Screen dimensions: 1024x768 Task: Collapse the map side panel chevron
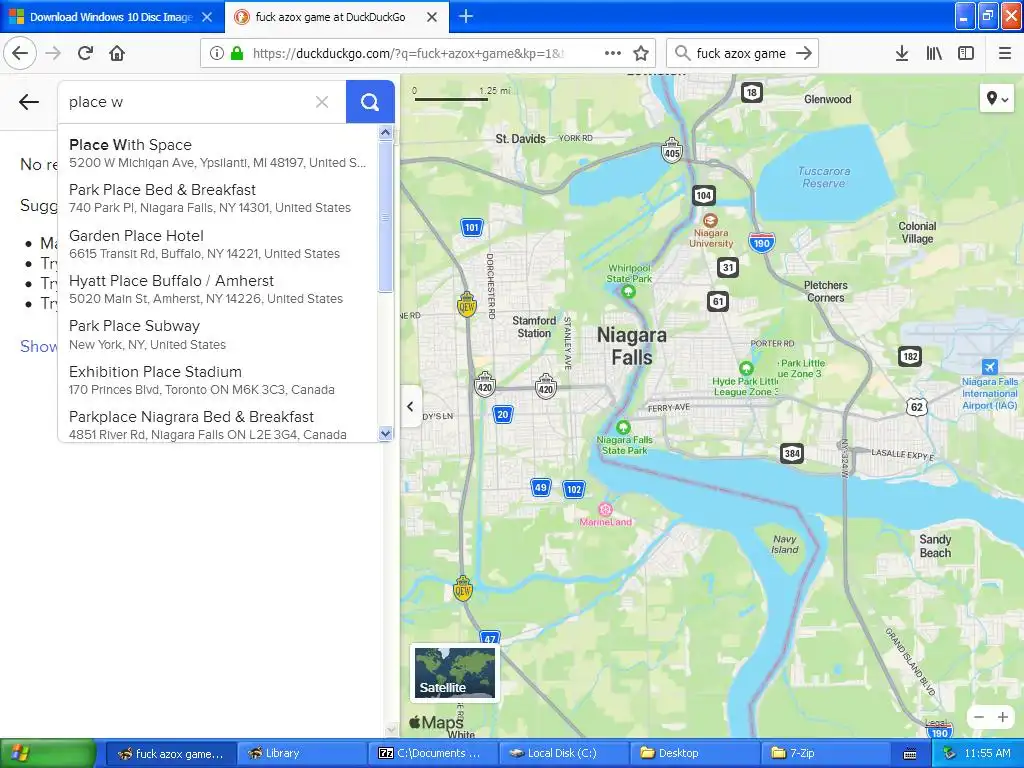click(410, 406)
